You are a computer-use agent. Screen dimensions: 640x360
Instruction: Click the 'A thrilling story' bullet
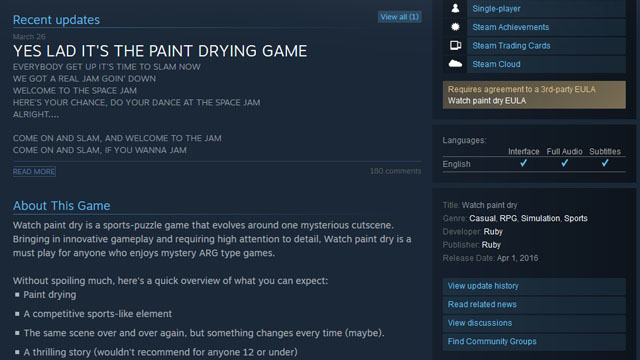(160, 352)
